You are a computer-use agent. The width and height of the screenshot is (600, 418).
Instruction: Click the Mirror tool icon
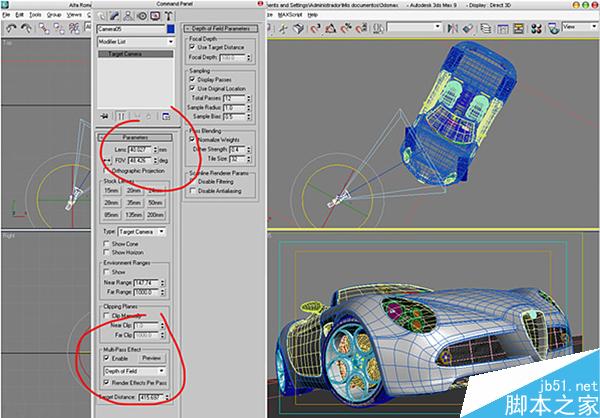click(x=453, y=29)
